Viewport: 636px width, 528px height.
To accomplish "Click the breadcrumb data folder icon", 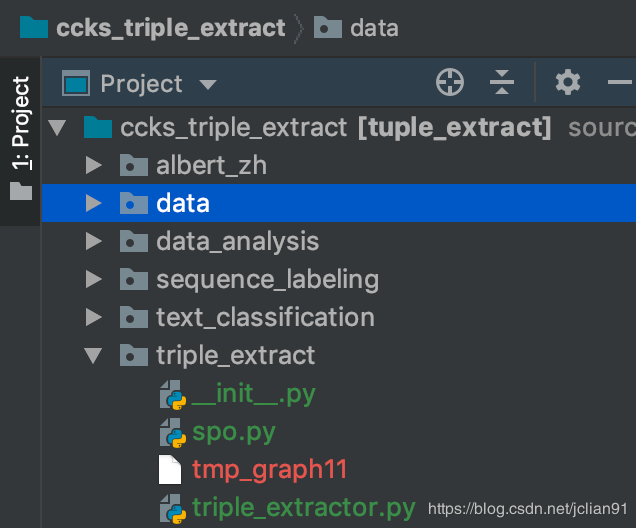I will tap(328, 27).
